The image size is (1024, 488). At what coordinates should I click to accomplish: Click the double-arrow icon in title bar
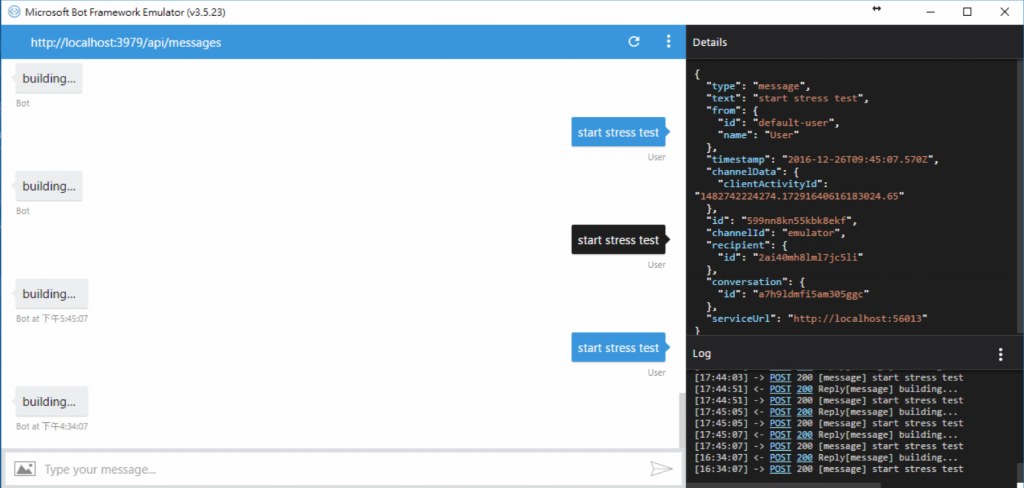[876, 8]
